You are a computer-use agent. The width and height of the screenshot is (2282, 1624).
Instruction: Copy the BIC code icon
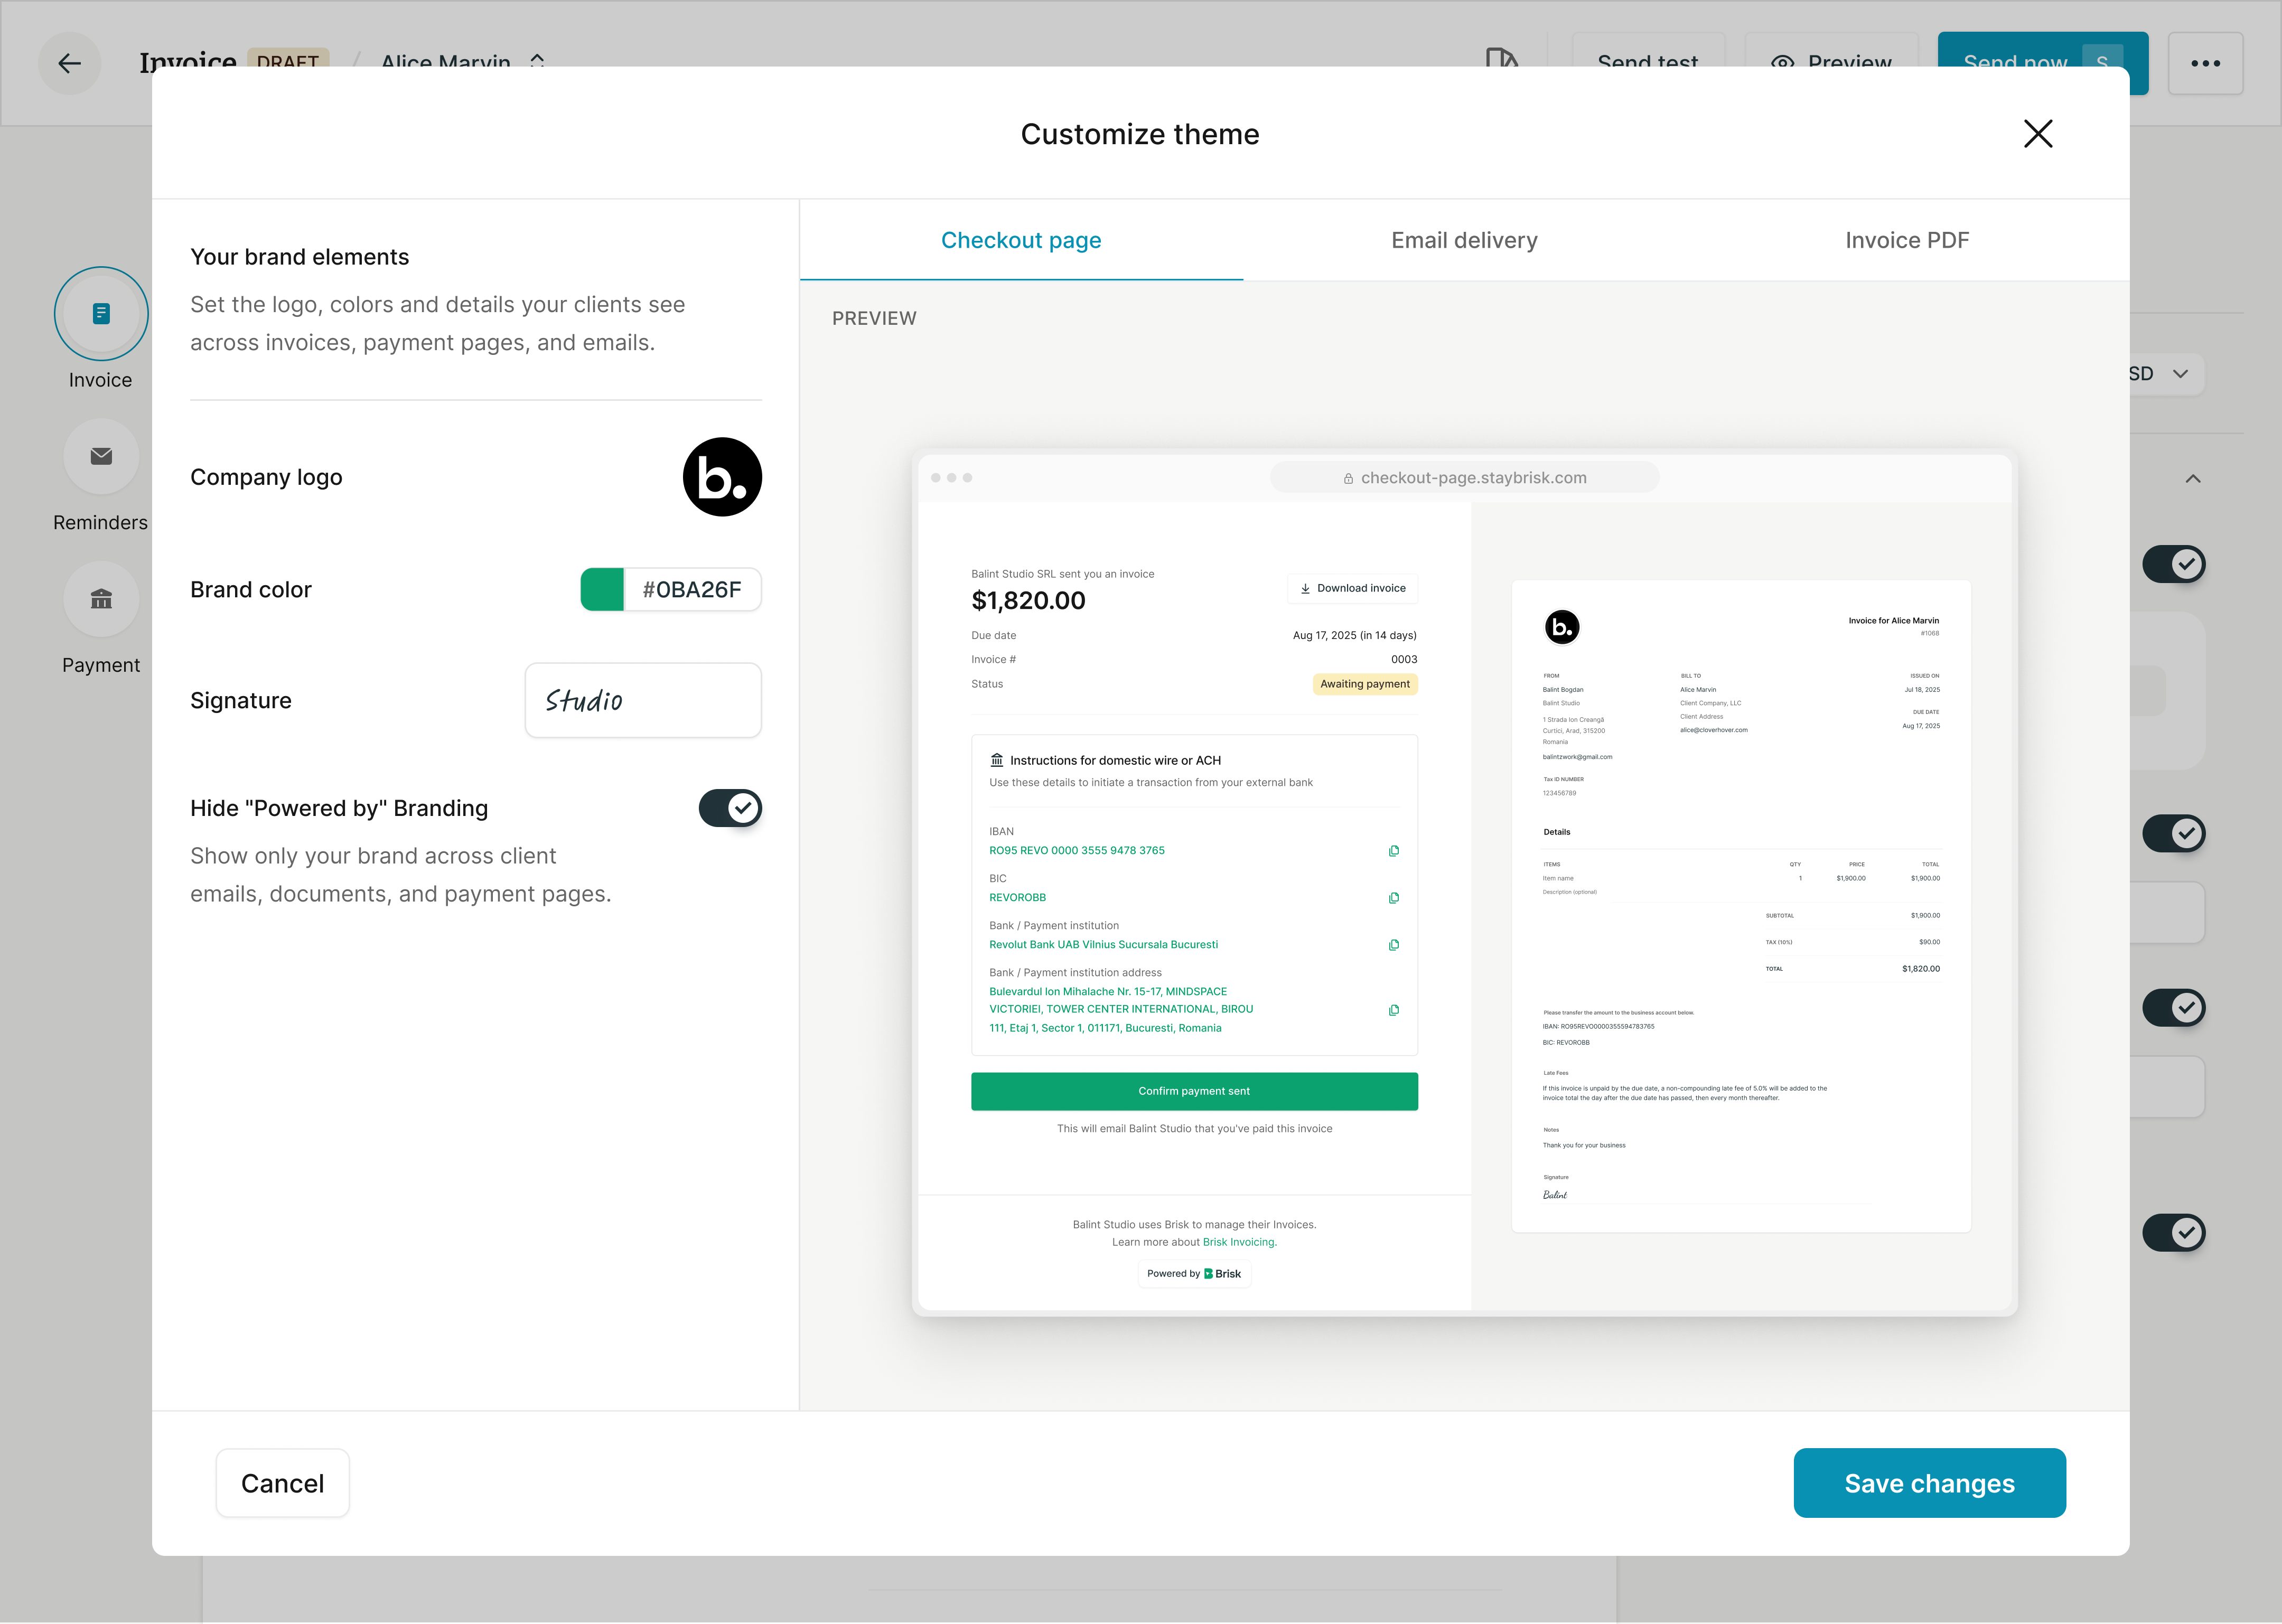tap(1393, 898)
